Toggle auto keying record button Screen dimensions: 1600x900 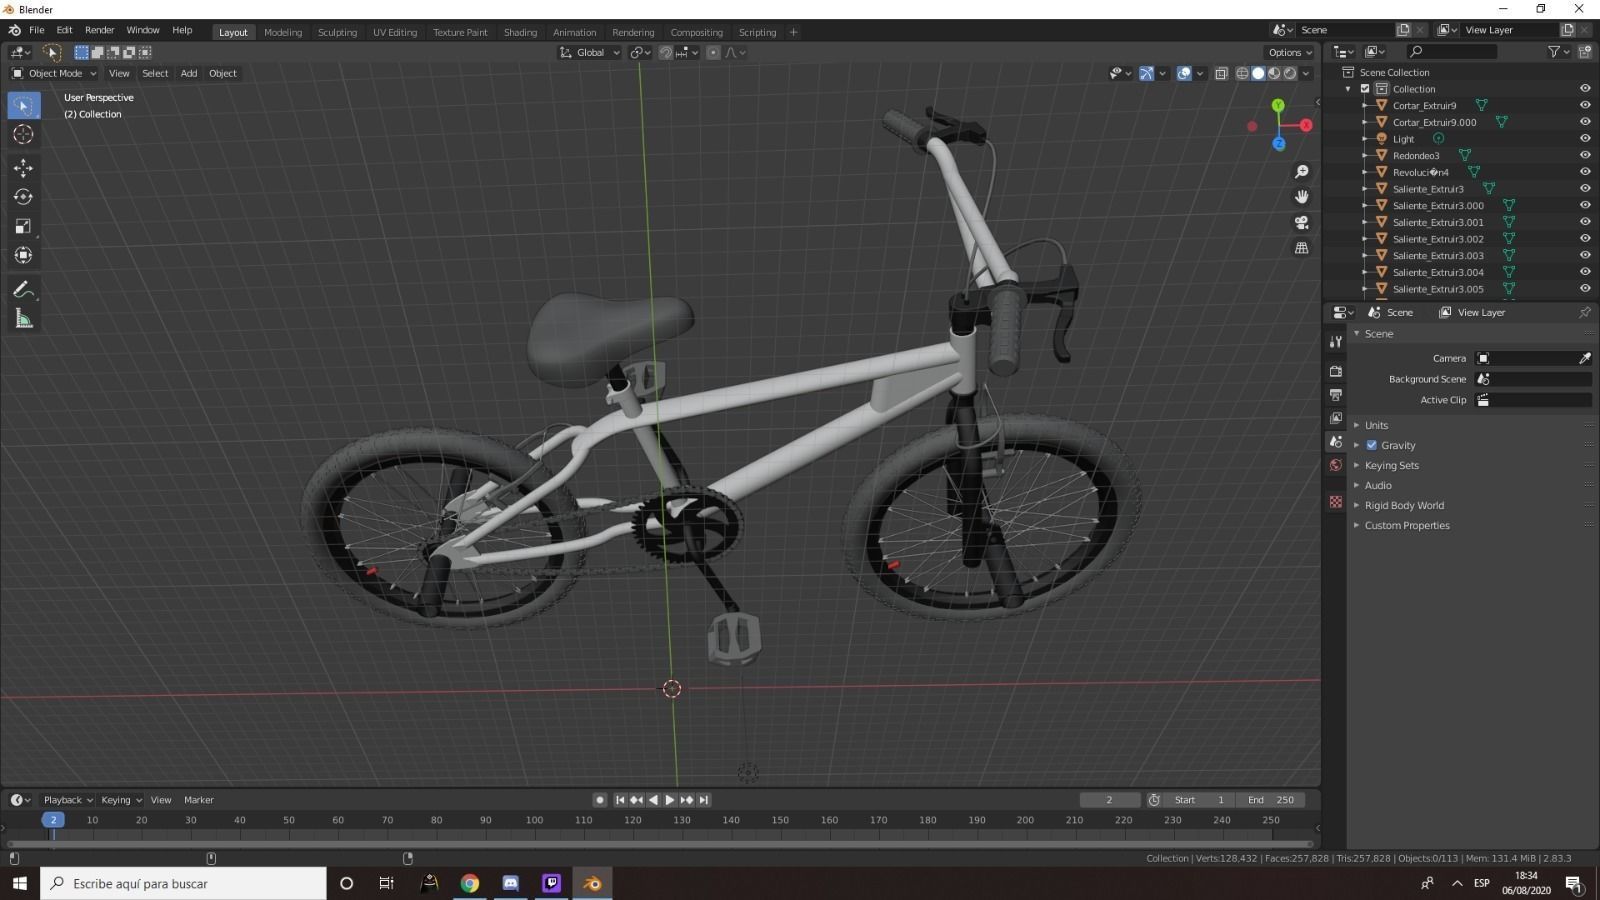(599, 800)
